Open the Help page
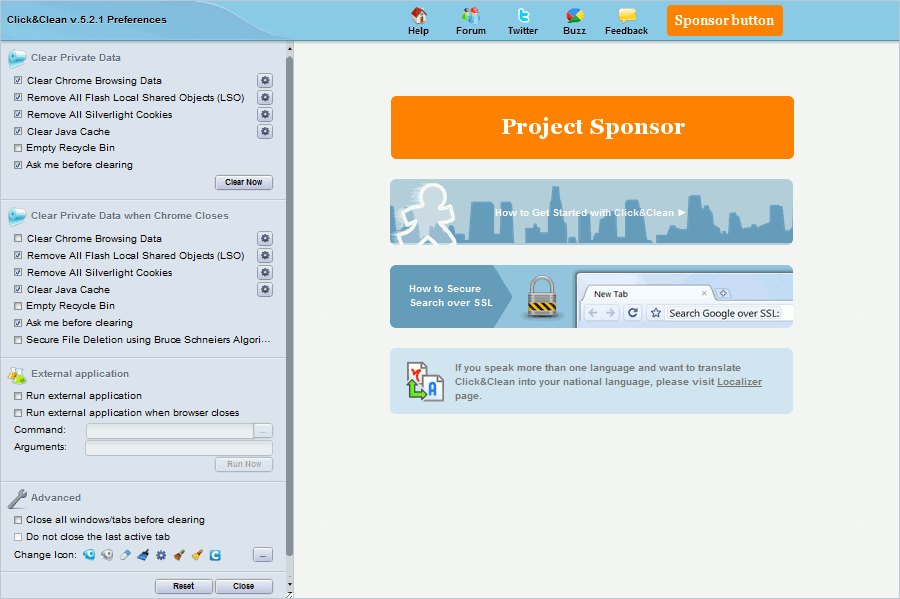 418,21
